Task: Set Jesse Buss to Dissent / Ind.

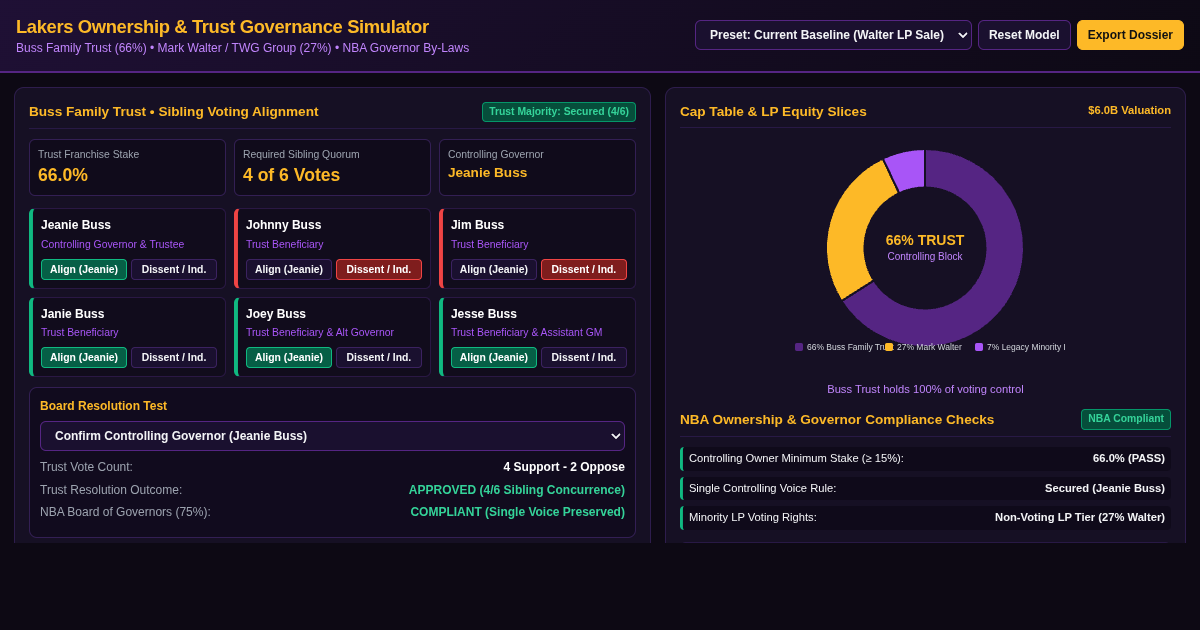Action: point(584,358)
